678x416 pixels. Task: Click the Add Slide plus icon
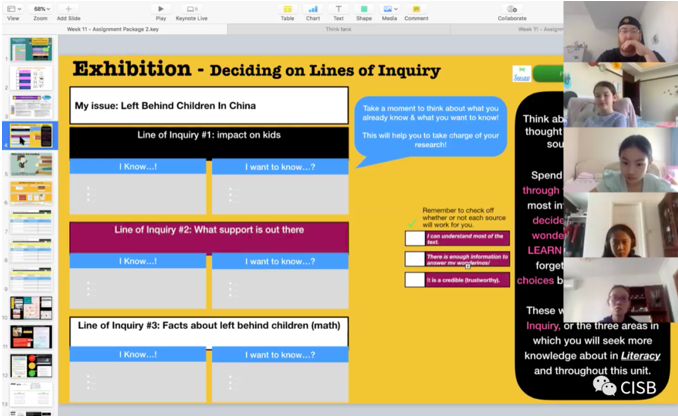tap(68, 9)
